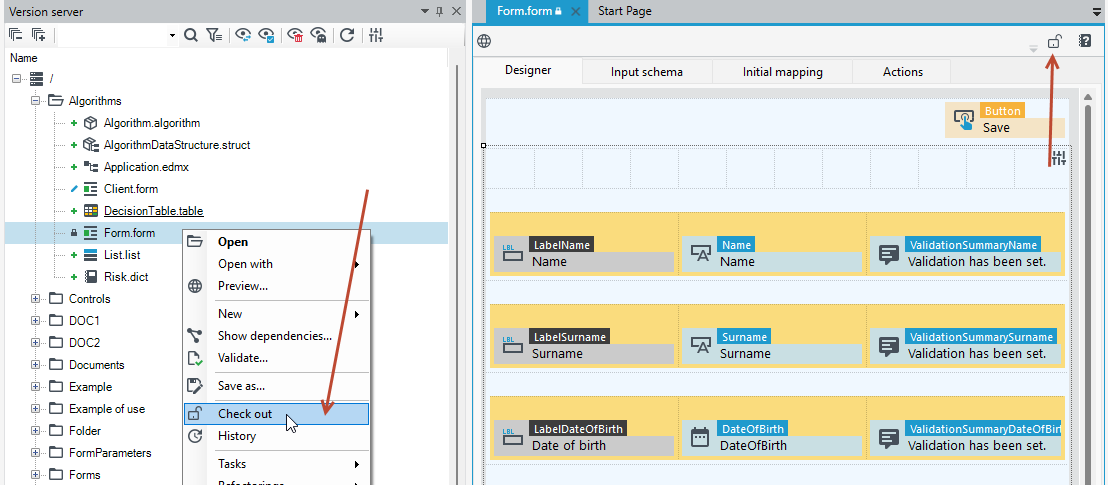Screen dimensions: 1108x485
Task: Switch to the Start Page tab
Action: point(625,11)
